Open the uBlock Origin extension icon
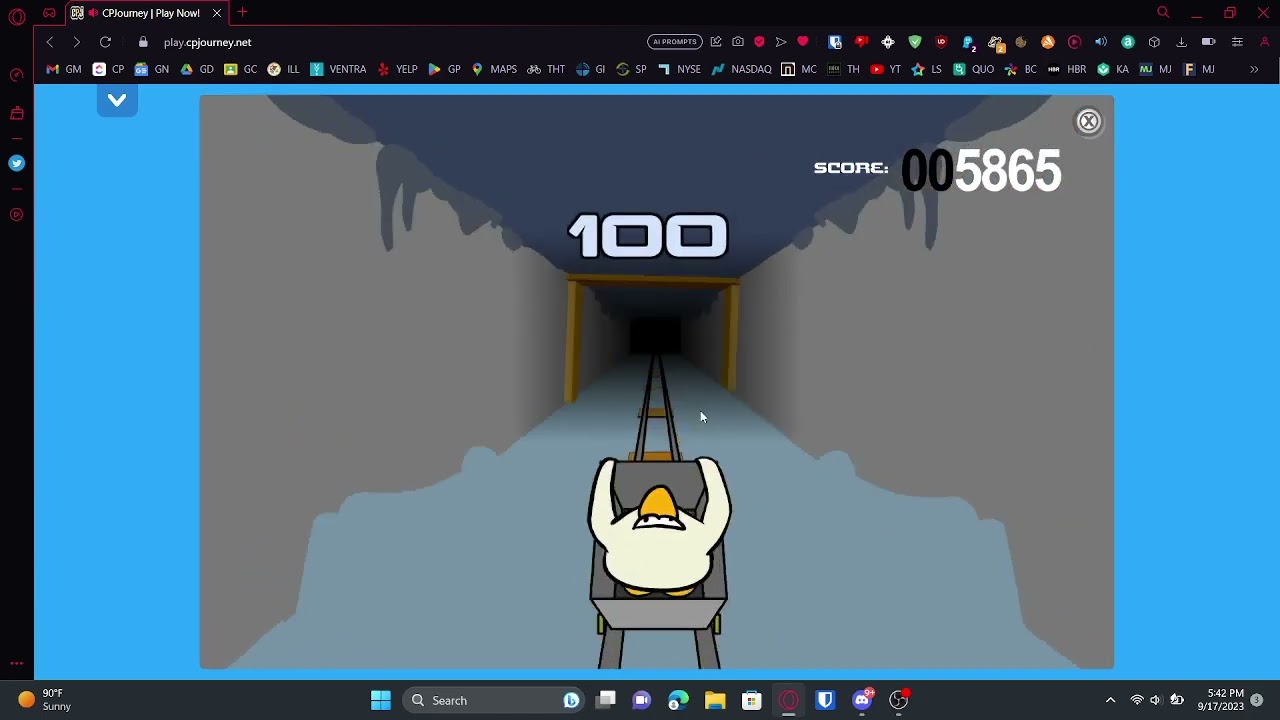The height and width of the screenshot is (720, 1280). click(941, 42)
